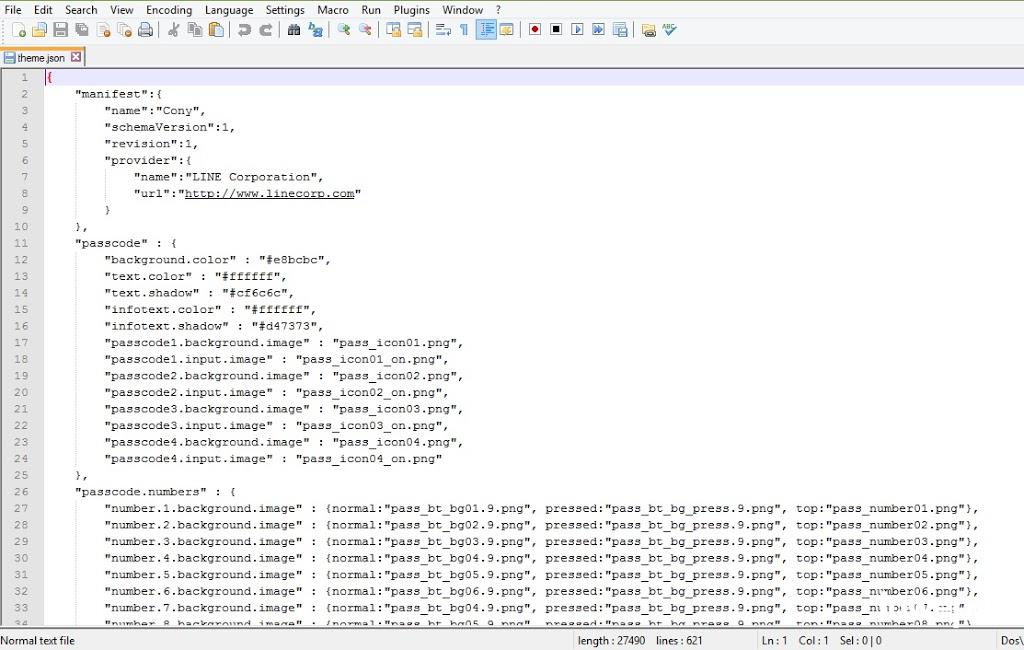Cut selection using the scissors icon
The width and height of the screenshot is (1024, 650).
point(173,30)
